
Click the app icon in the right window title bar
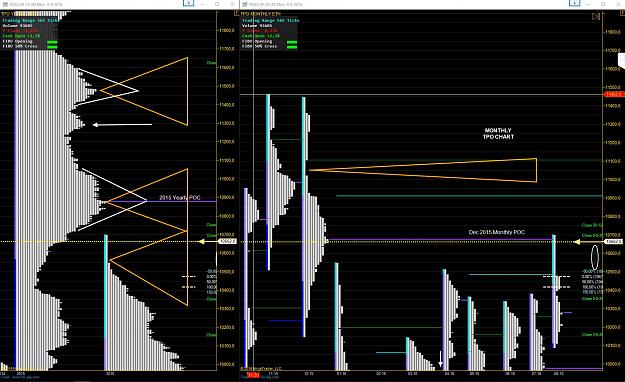pyautogui.click(x=244, y=4)
